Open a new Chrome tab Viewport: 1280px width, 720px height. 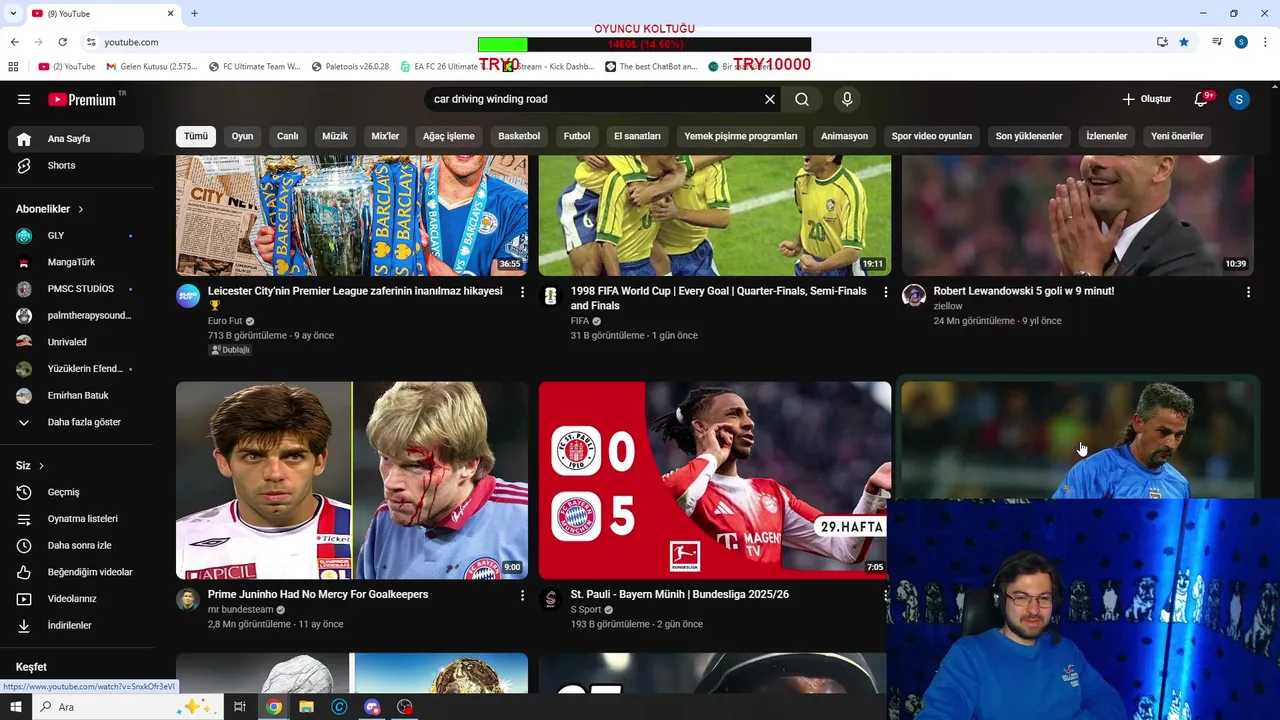(194, 13)
